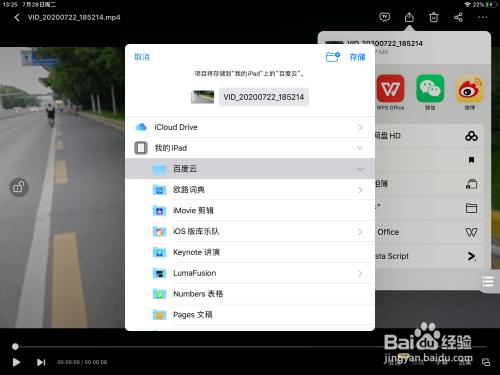
Task: Select the 我的 iPad device icon
Action: coord(141,148)
